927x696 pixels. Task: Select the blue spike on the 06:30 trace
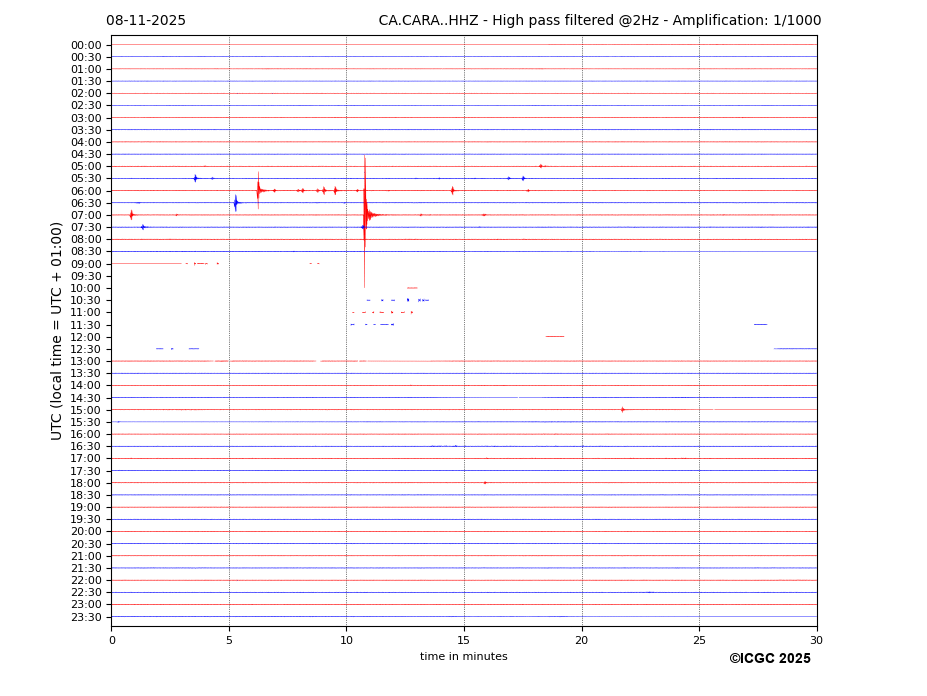(236, 203)
